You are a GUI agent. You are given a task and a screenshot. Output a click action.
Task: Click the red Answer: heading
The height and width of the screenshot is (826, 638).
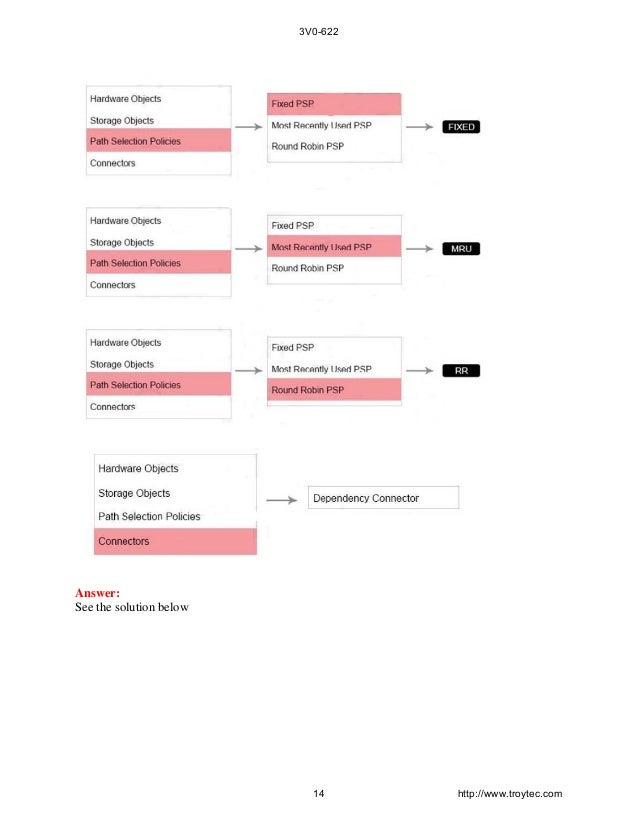[97, 593]
